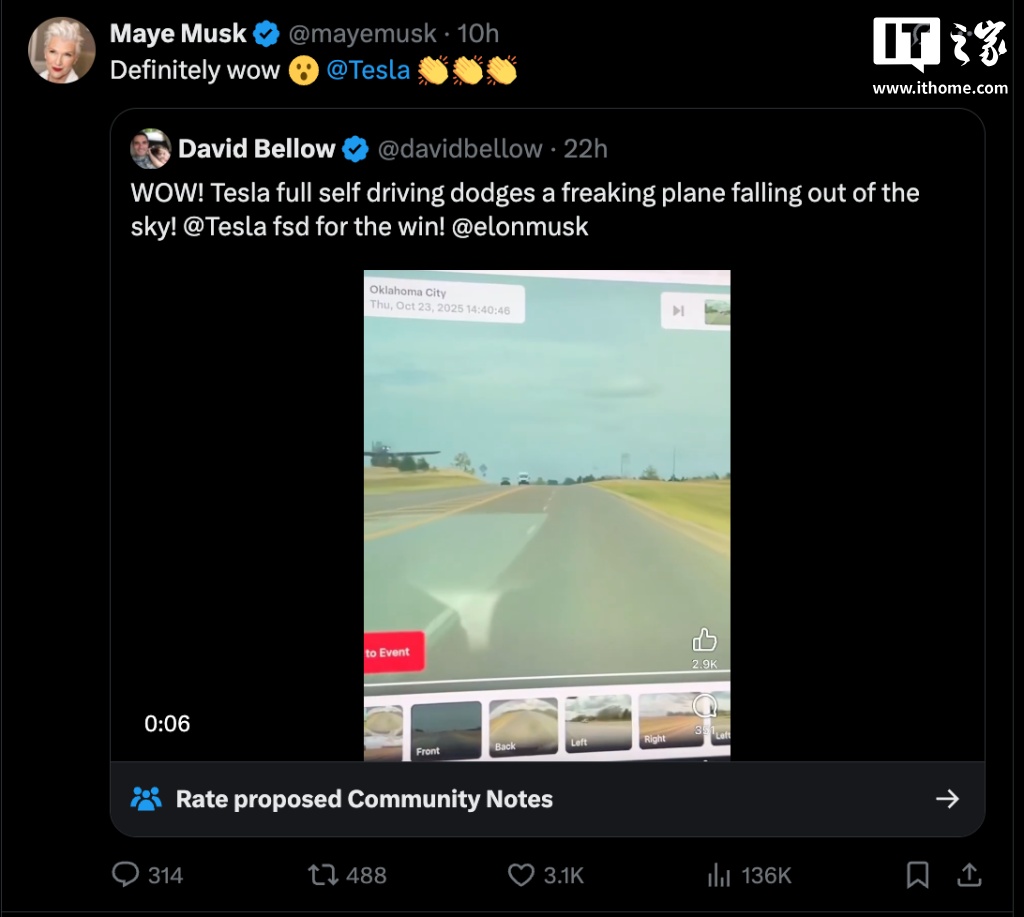Click David Bellow's verified checkmark
Viewport: 1024px width, 917px height.
point(355,150)
